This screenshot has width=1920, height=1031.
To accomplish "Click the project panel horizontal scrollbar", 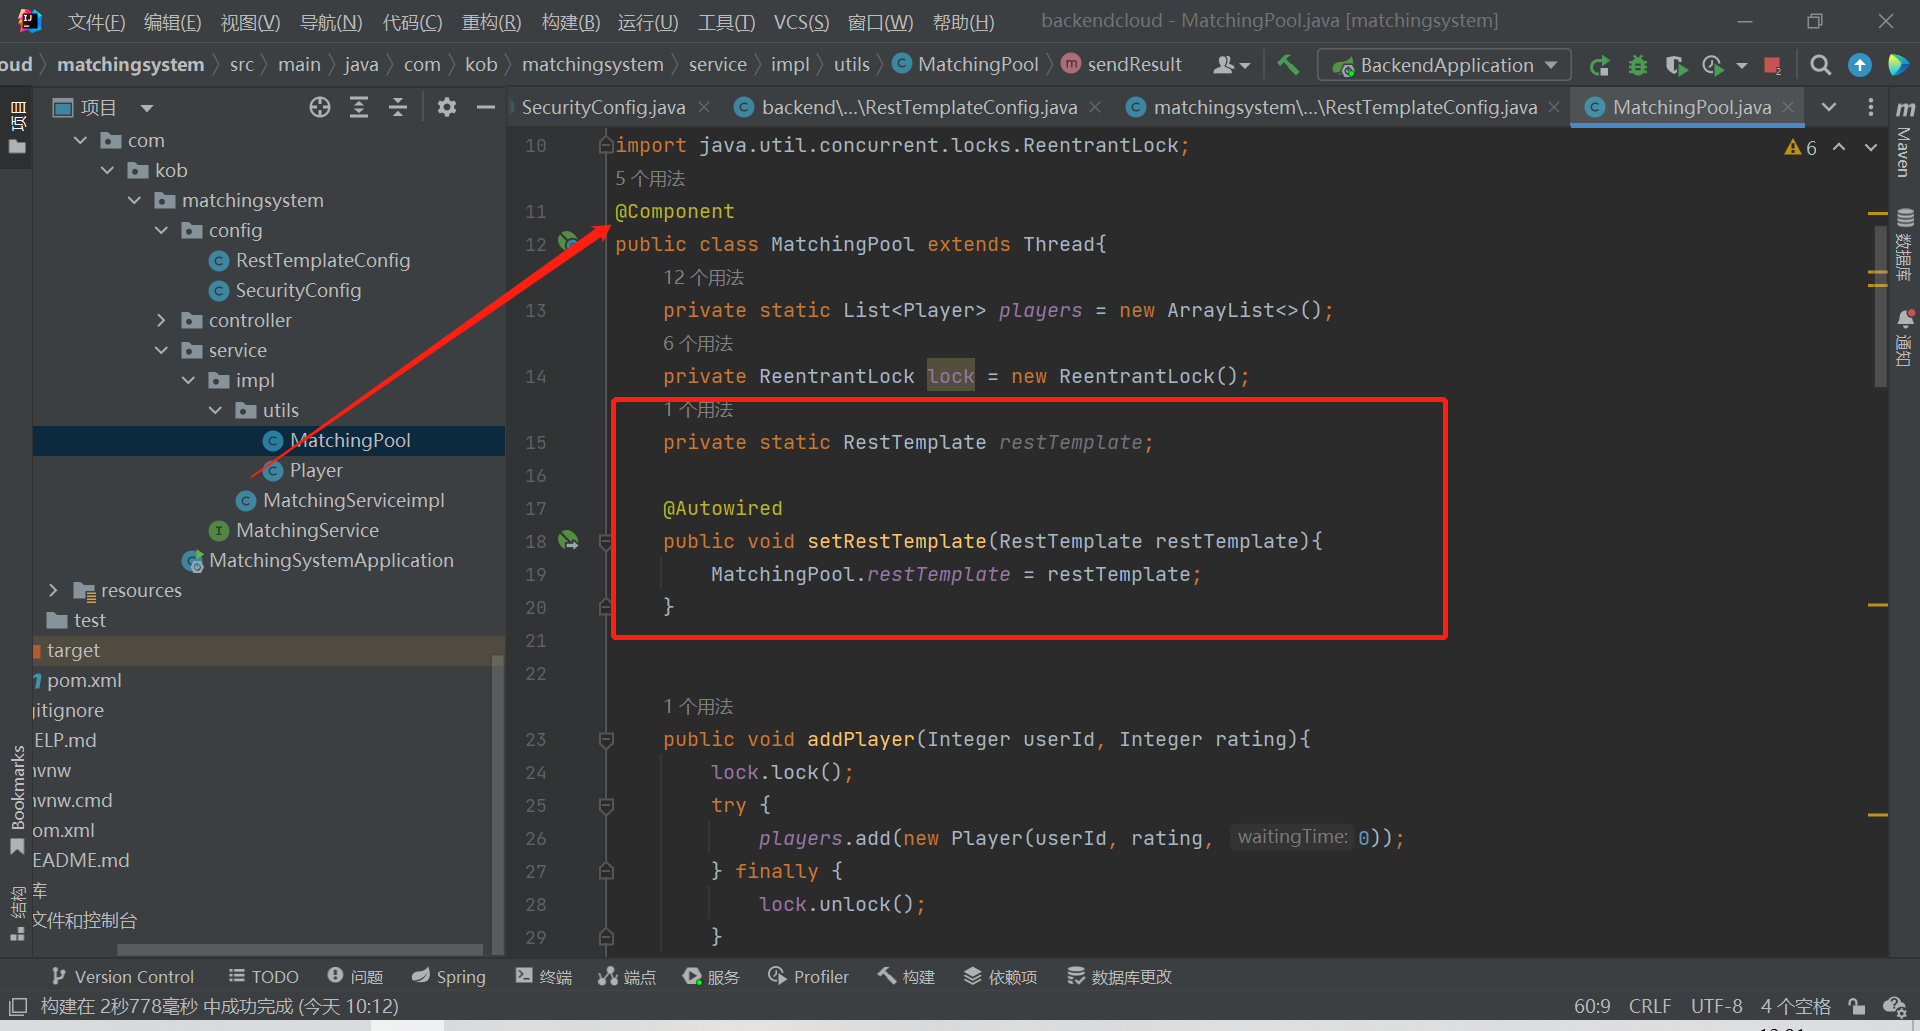I will click(300, 949).
